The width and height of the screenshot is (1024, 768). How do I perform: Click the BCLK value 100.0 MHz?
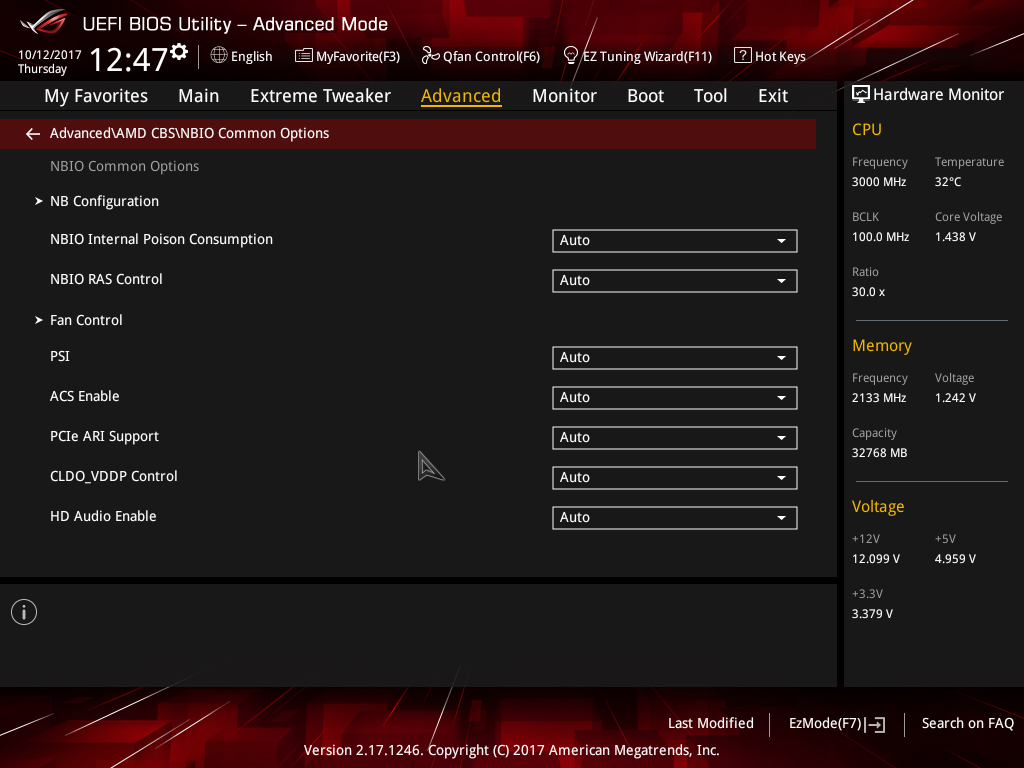pyautogui.click(x=880, y=237)
